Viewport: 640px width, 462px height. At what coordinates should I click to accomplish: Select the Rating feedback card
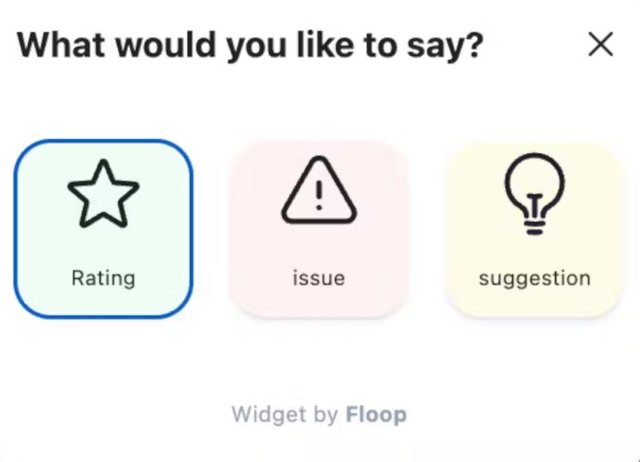pyautogui.click(x=103, y=229)
